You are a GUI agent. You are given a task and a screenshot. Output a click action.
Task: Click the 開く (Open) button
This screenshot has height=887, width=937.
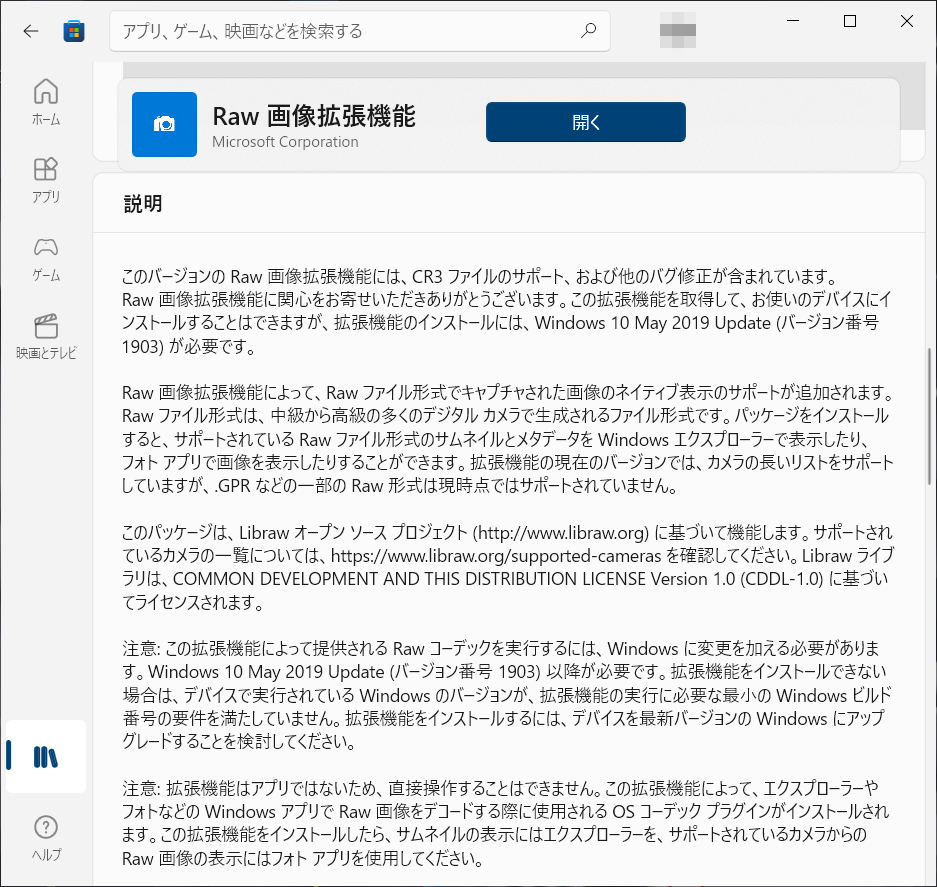click(x=586, y=122)
